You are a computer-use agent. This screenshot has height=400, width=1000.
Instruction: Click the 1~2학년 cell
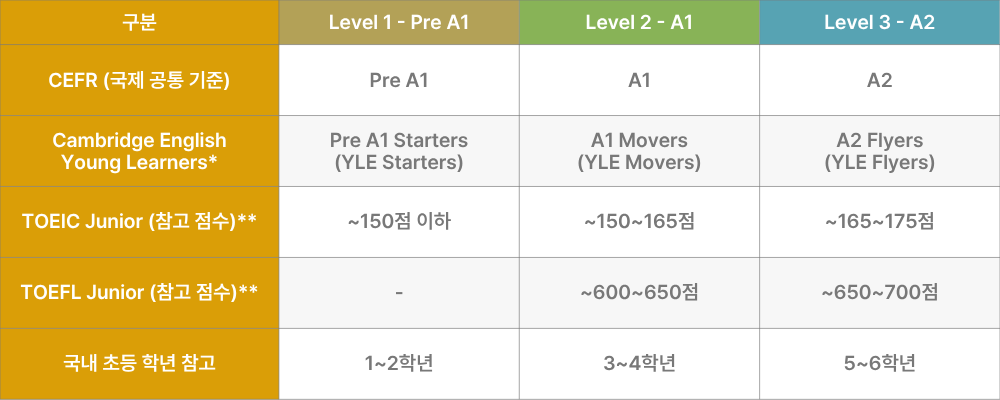[399, 362]
